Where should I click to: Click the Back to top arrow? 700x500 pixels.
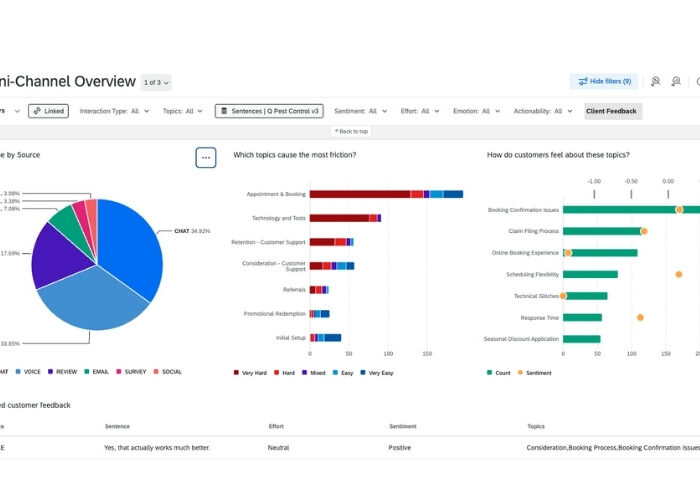pyautogui.click(x=335, y=131)
